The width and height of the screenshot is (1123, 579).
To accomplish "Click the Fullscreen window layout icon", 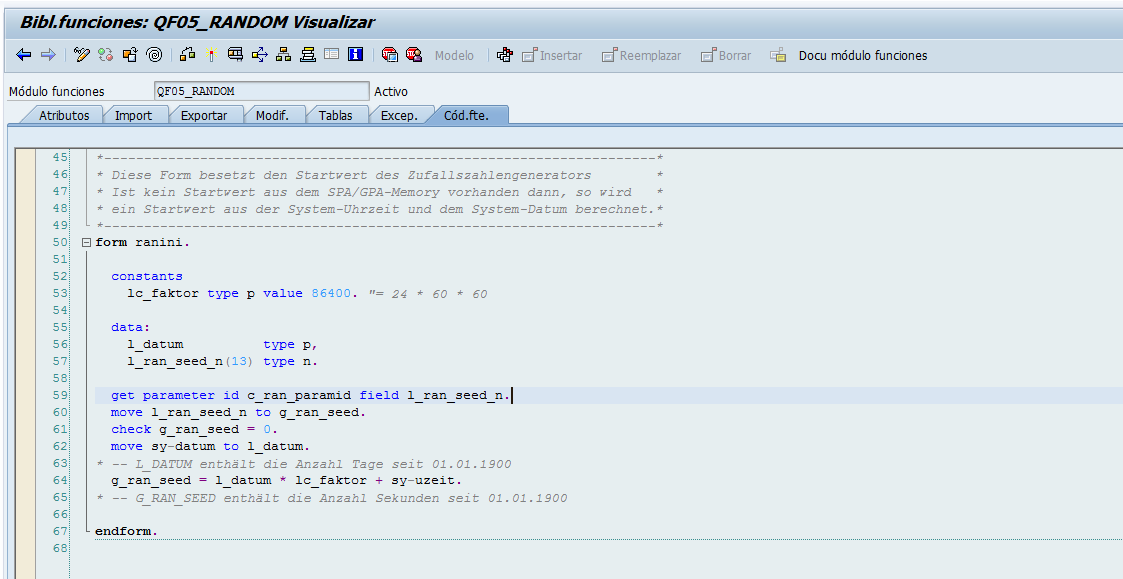I will (332, 54).
